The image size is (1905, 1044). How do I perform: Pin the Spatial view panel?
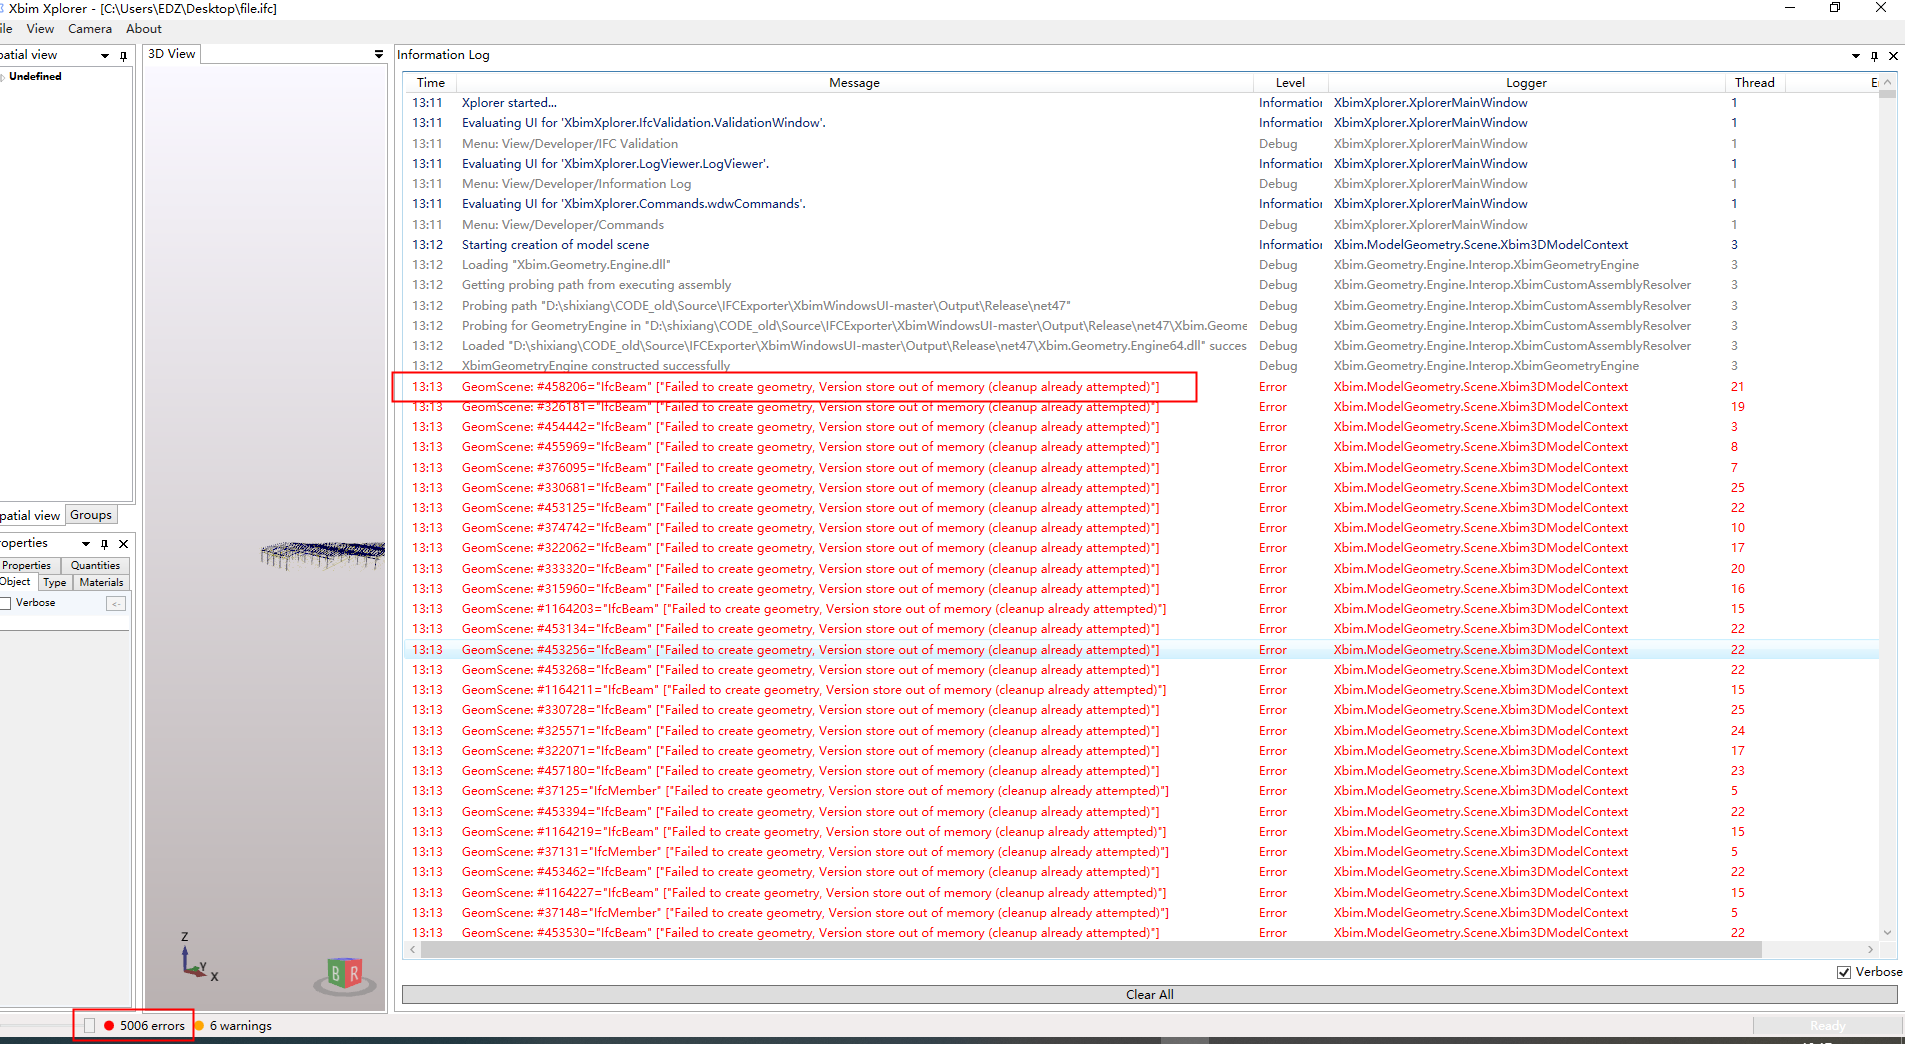pyautogui.click(x=123, y=55)
